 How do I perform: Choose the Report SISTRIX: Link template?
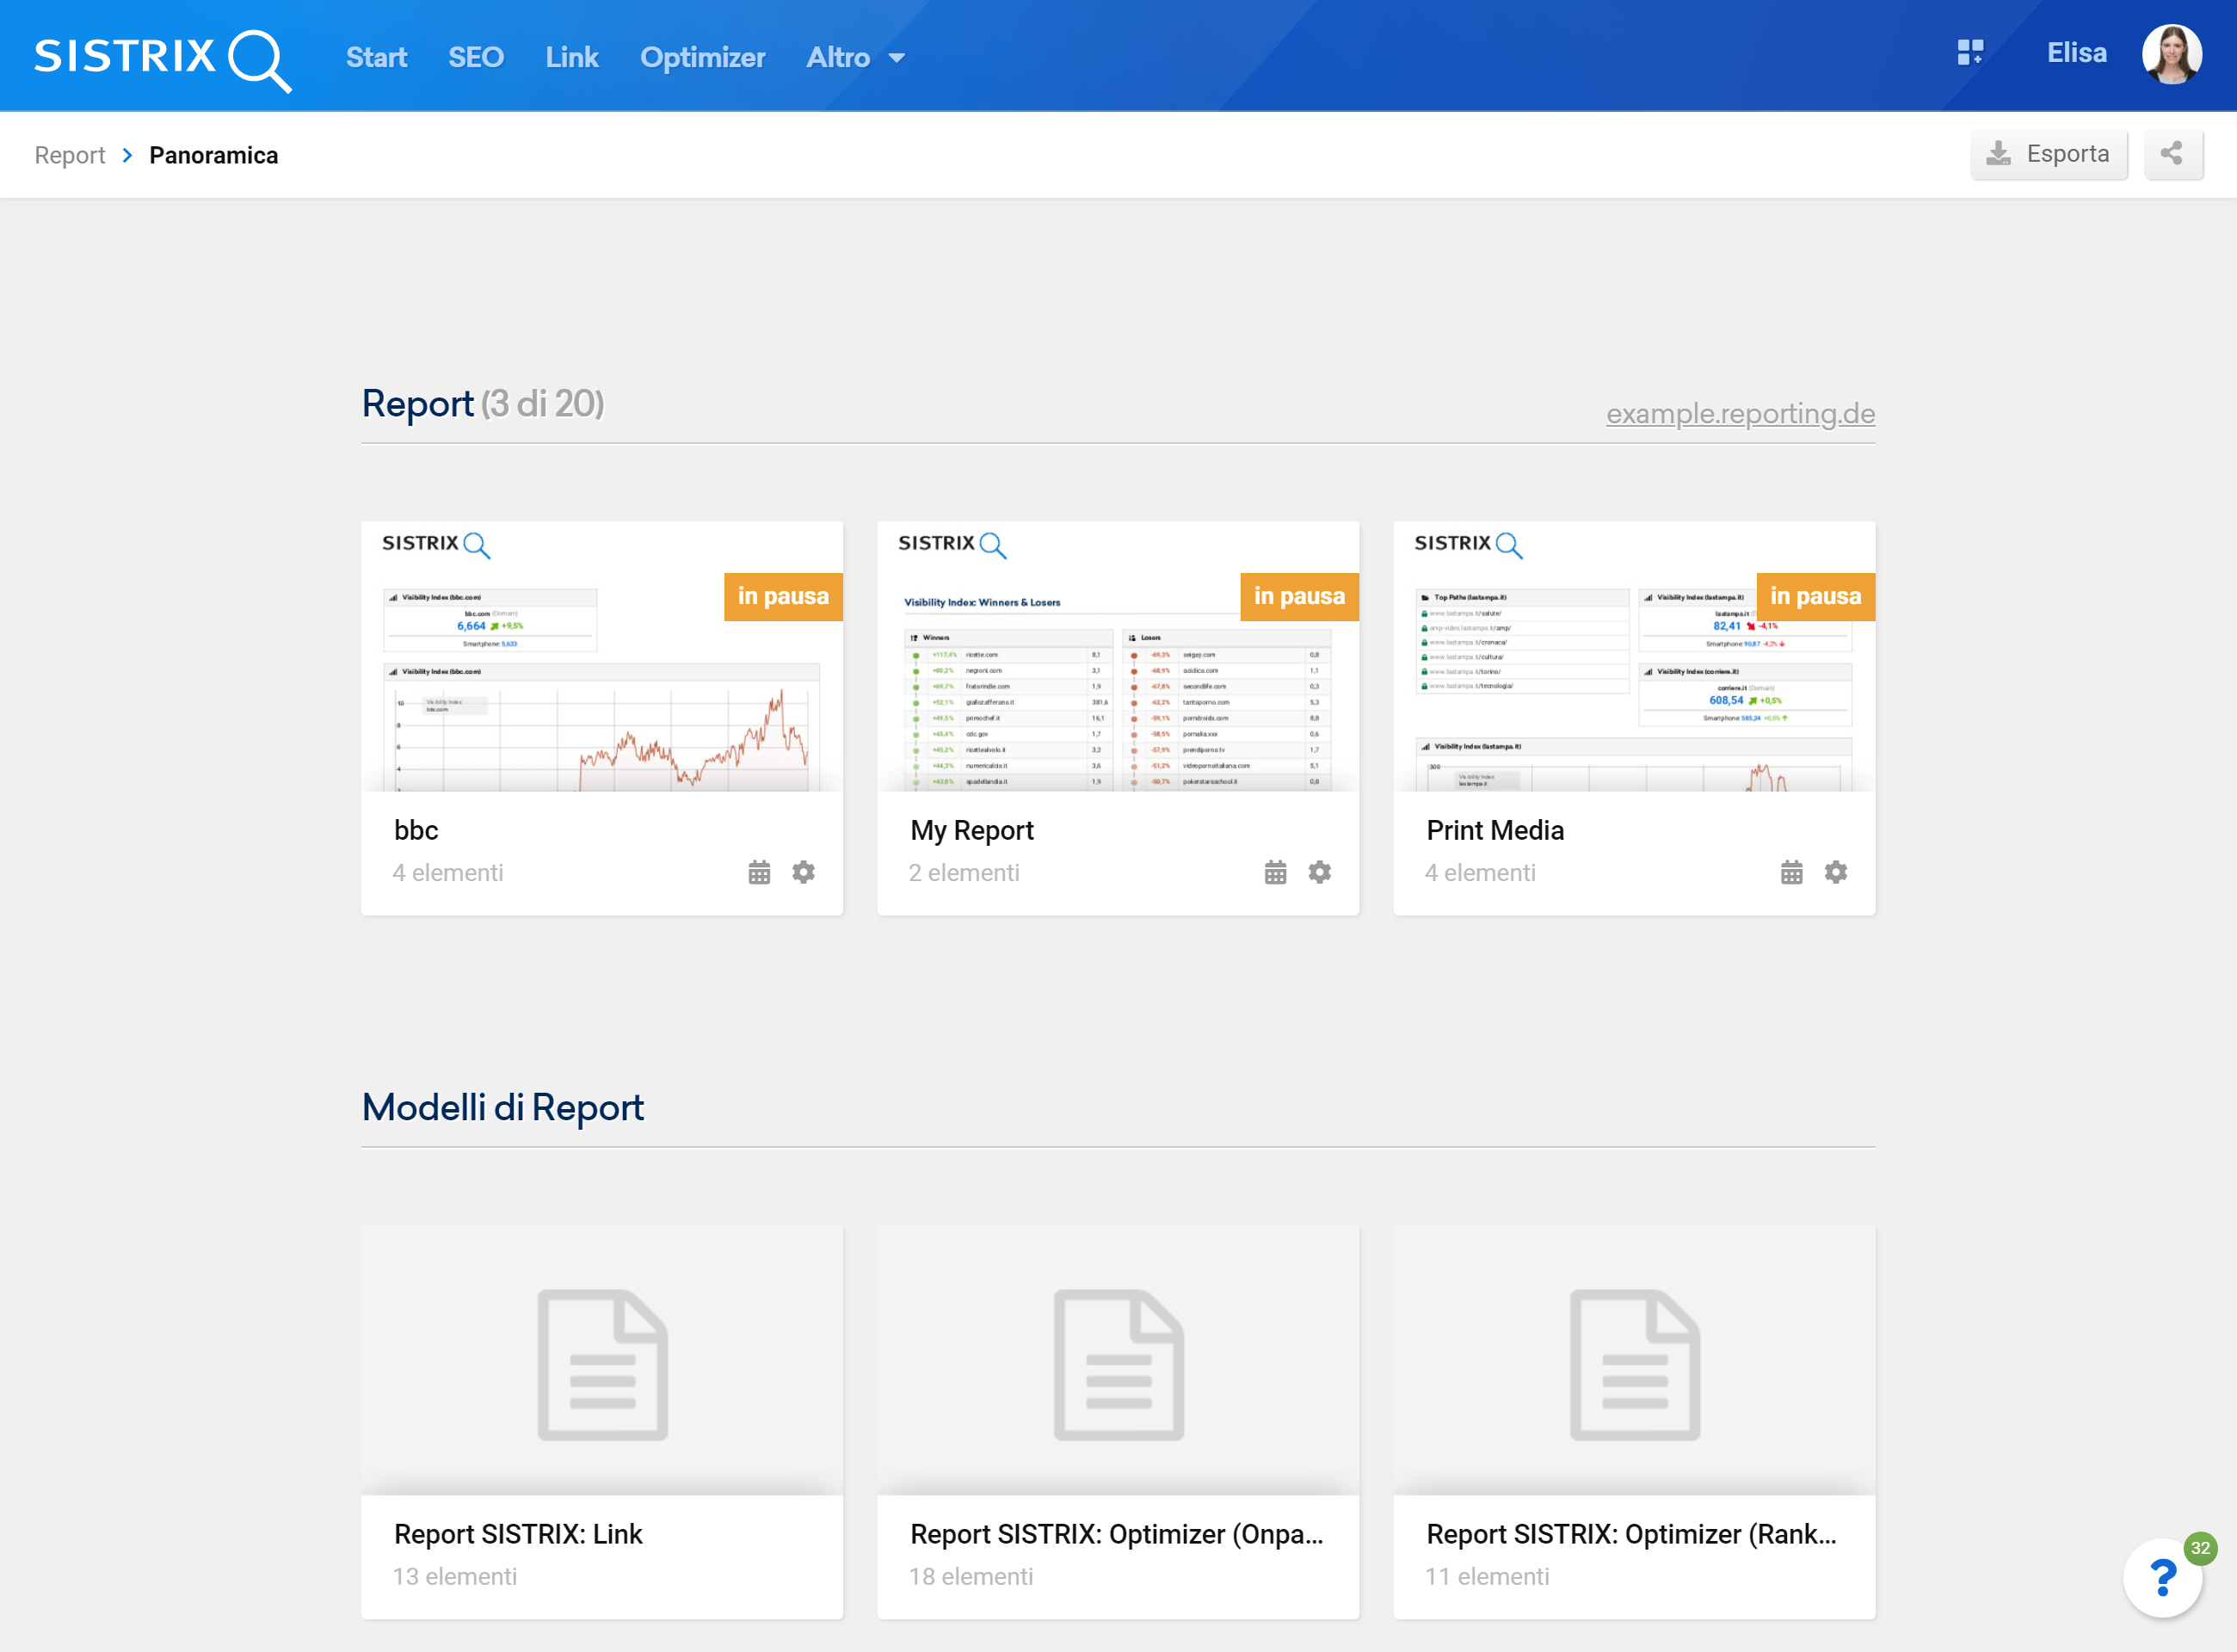pyautogui.click(x=602, y=1420)
